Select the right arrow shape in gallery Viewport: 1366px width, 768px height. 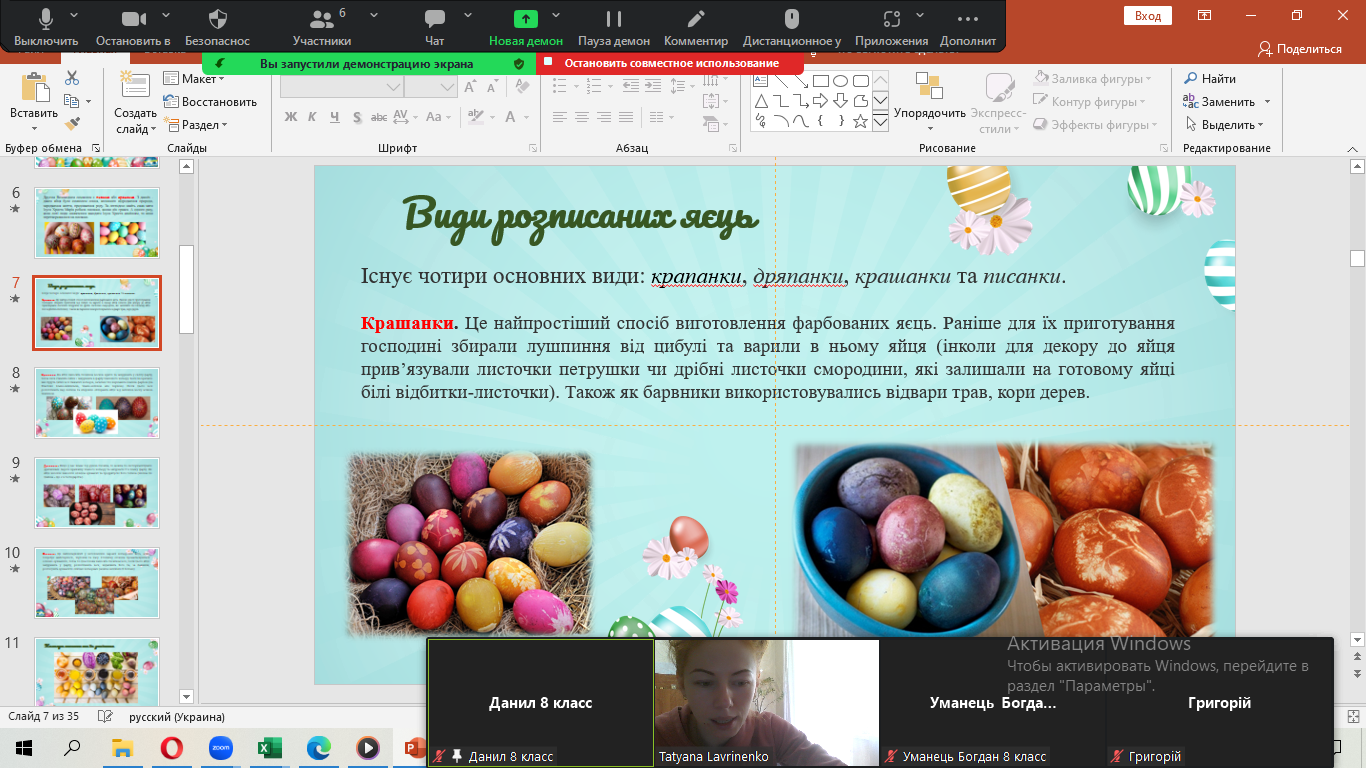click(x=820, y=101)
